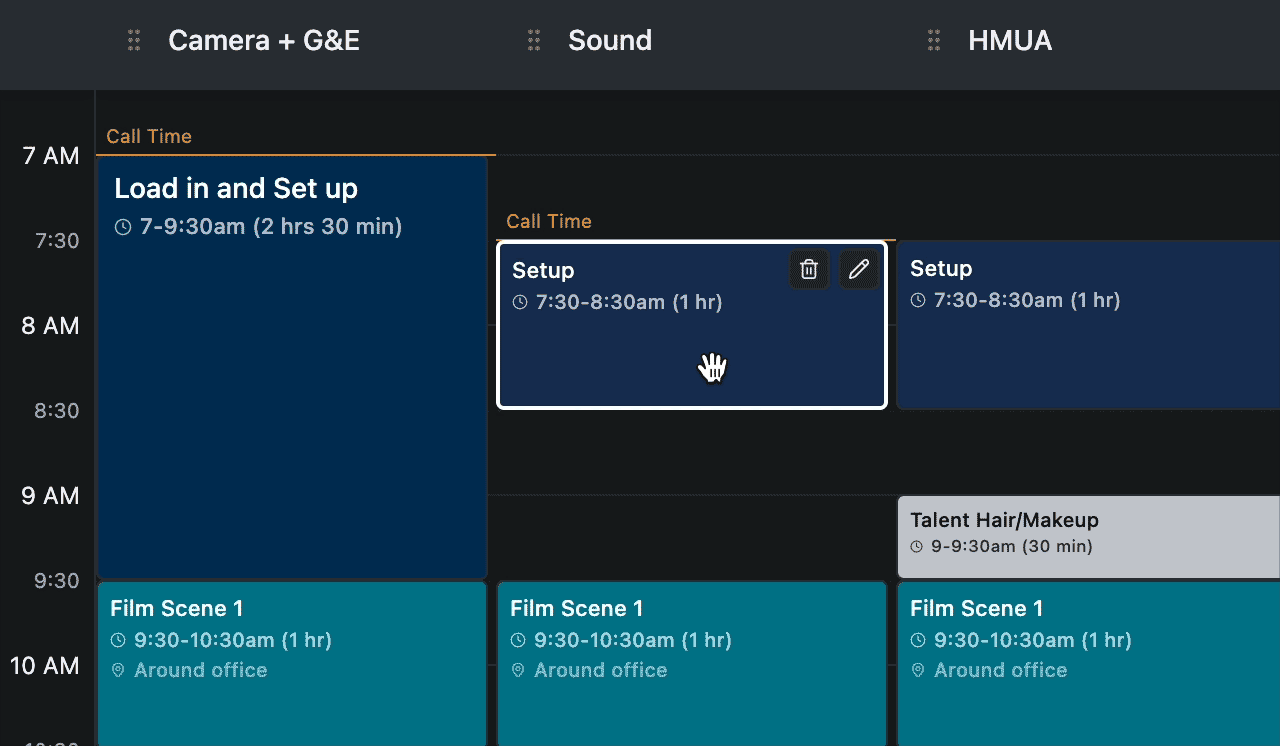Select the Sound column header
The height and width of the screenshot is (746, 1280).
[610, 41]
